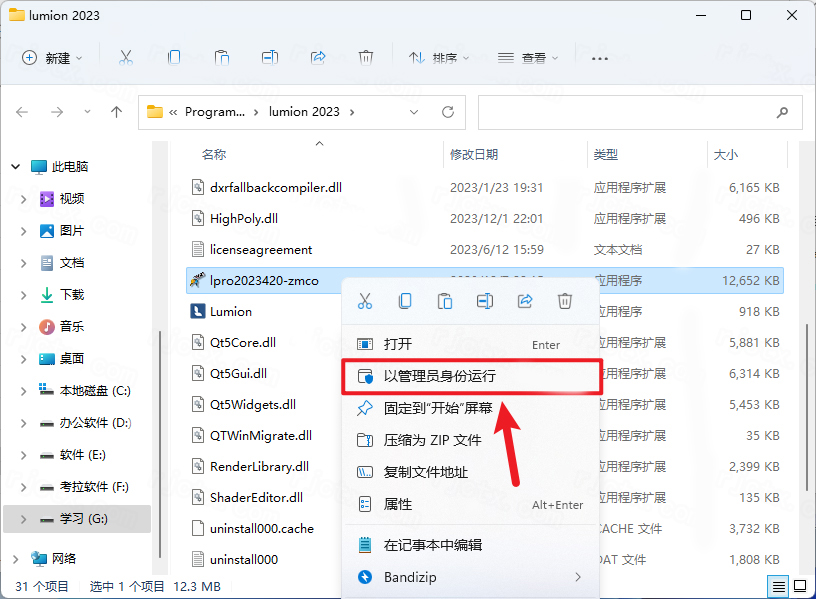Open recent locations dropdown chevron

pyautogui.click(x=87, y=112)
